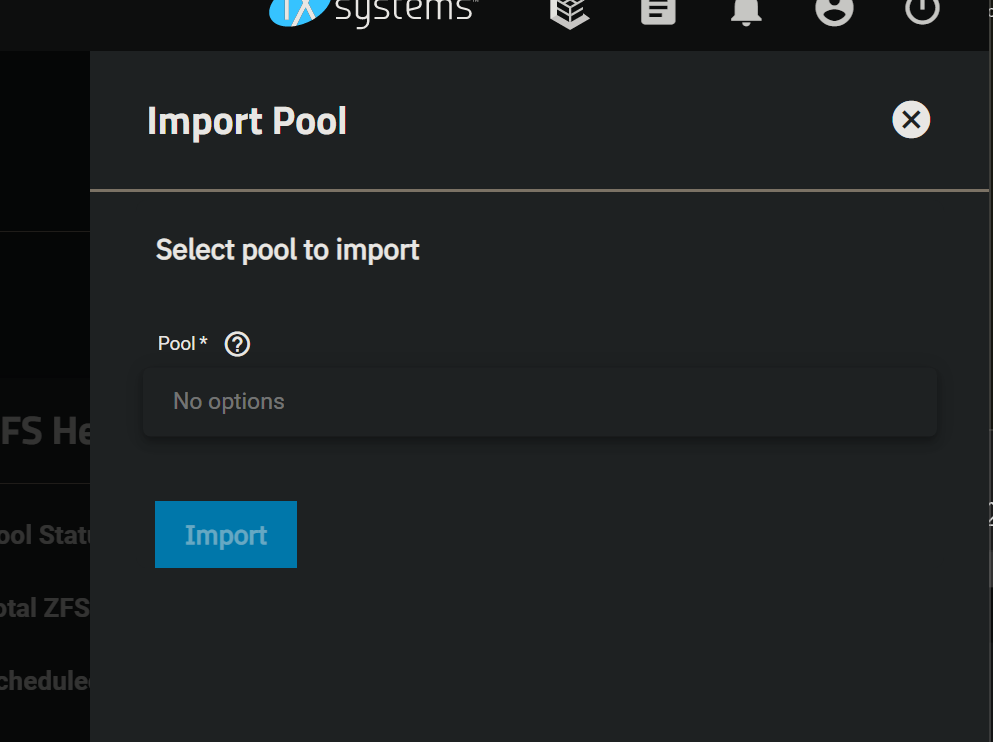Click the required asterisk beside Pool

tap(203, 342)
